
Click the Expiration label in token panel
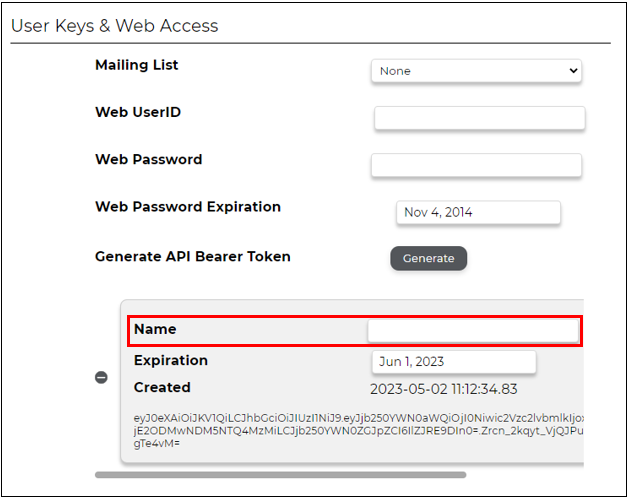171,360
